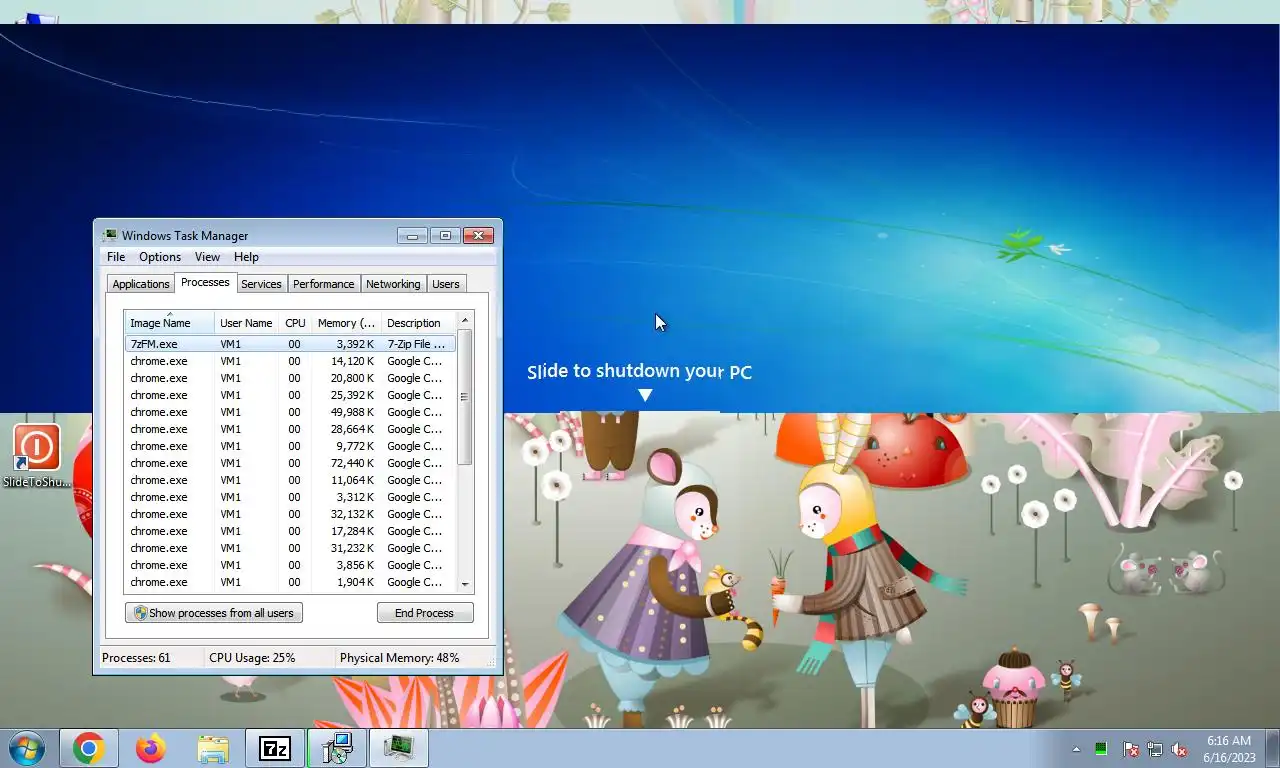Screen dimensions: 1280x768
Task: Switch to the Users tab
Action: point(445,284)
